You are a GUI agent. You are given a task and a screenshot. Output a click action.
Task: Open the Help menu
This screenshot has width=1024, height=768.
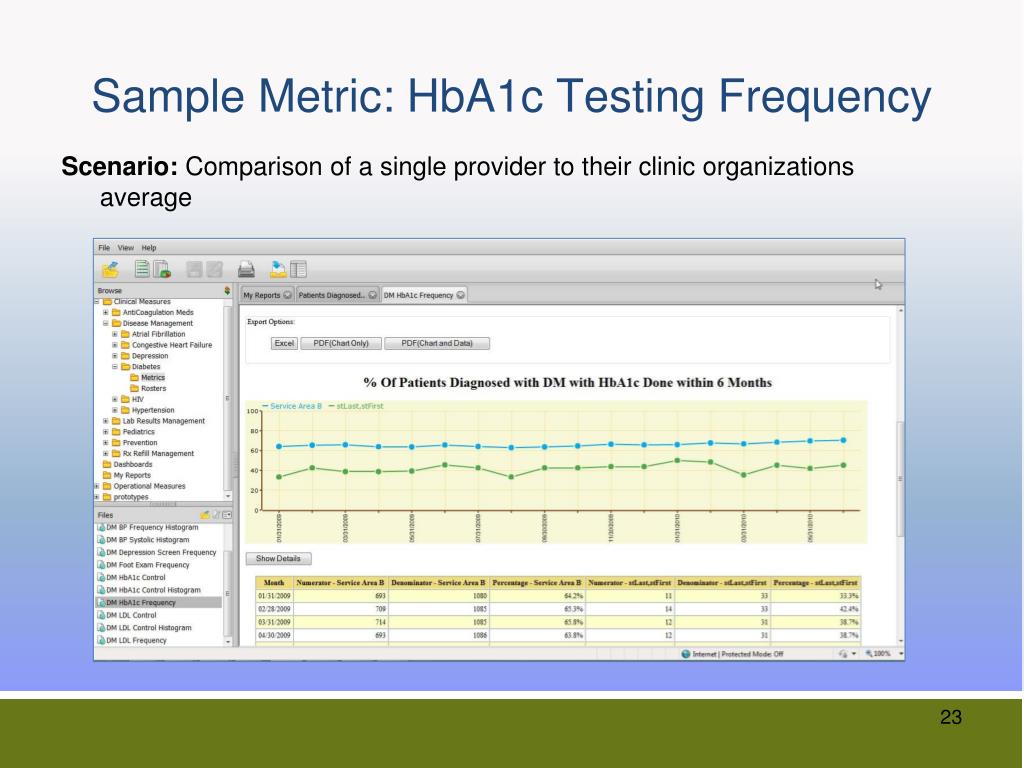click(149, 248)
